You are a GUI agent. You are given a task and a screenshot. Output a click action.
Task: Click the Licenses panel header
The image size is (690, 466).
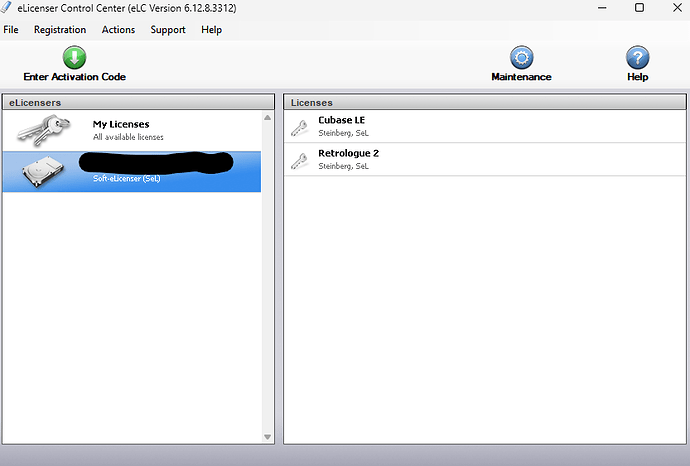[x=484, y=102]
